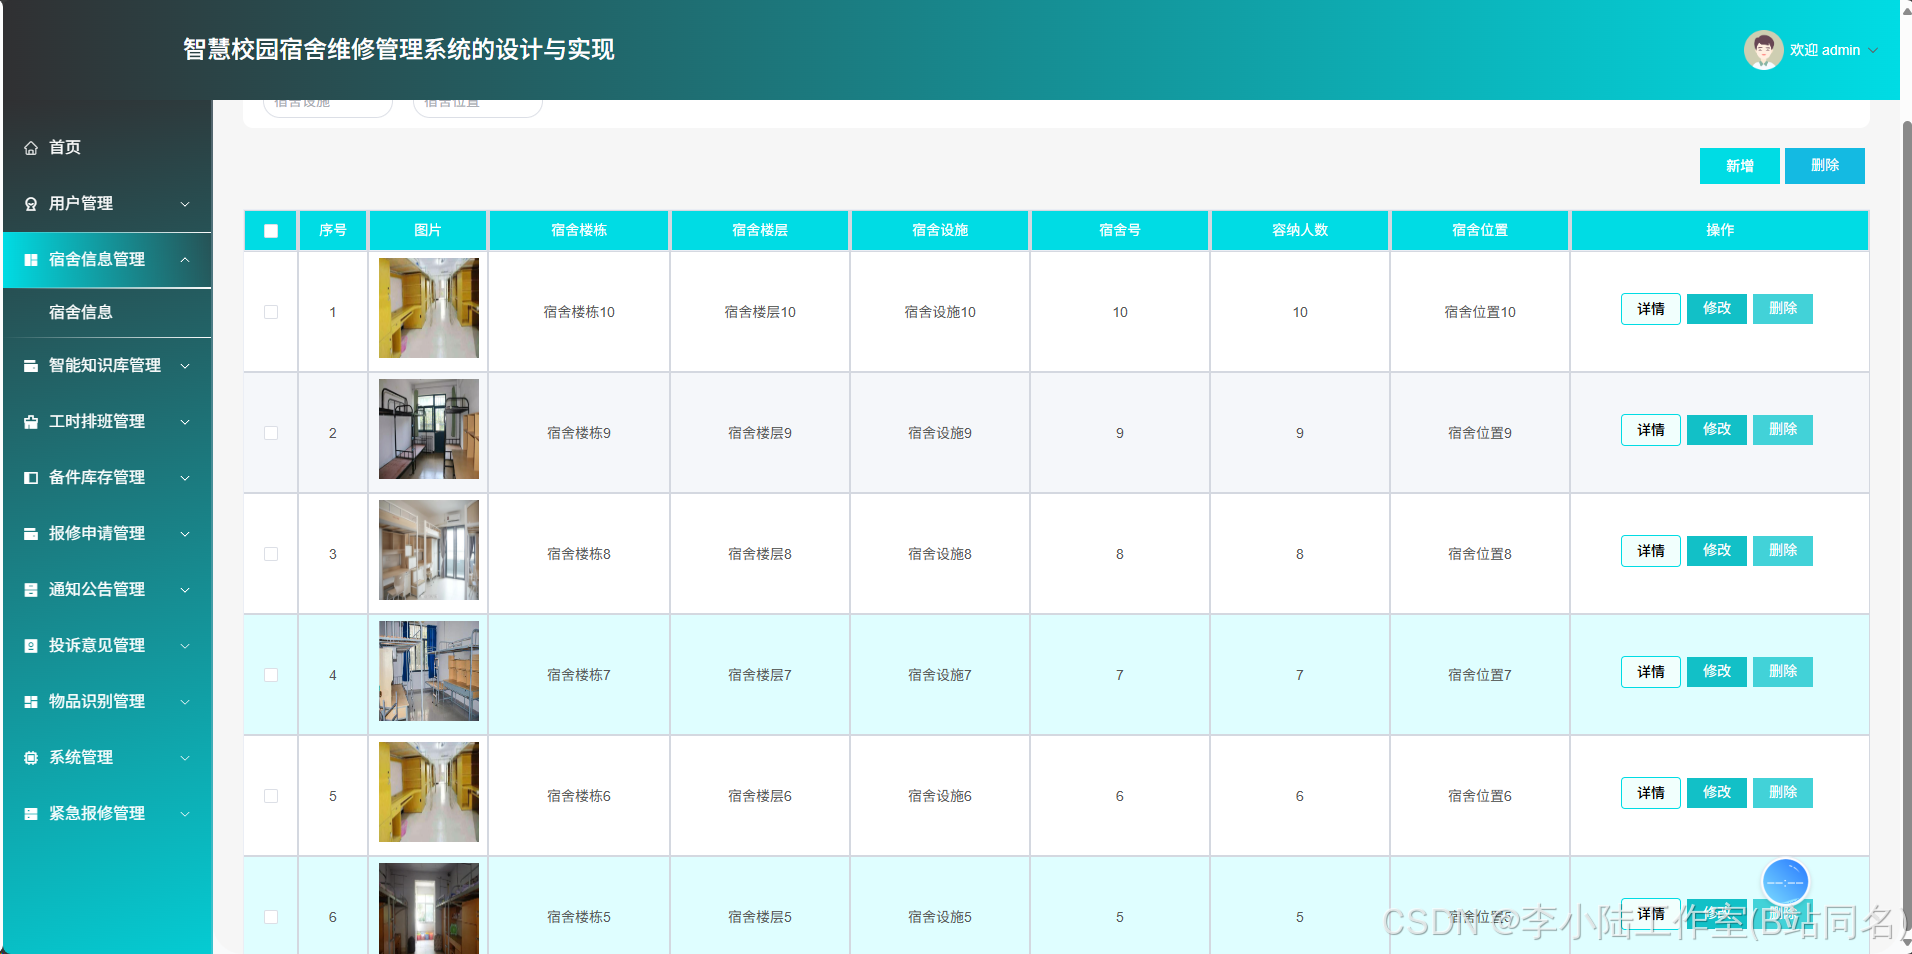
Task: Open 报修申请管理 menu label
Action: coord(97,534)
